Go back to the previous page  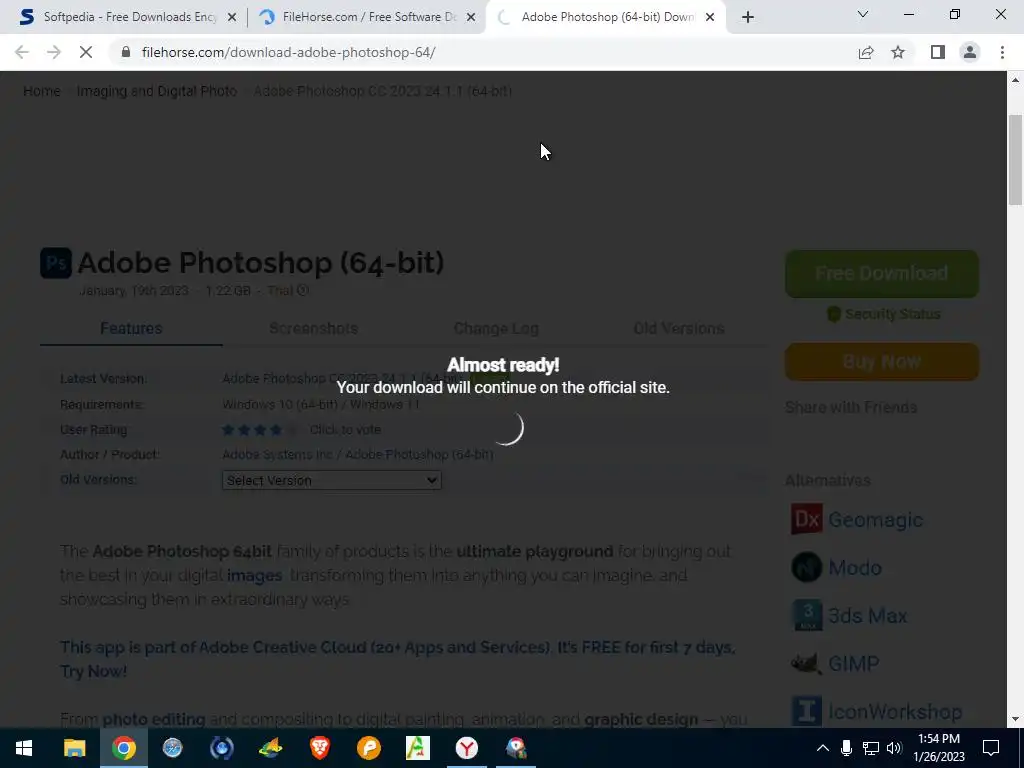22,52
